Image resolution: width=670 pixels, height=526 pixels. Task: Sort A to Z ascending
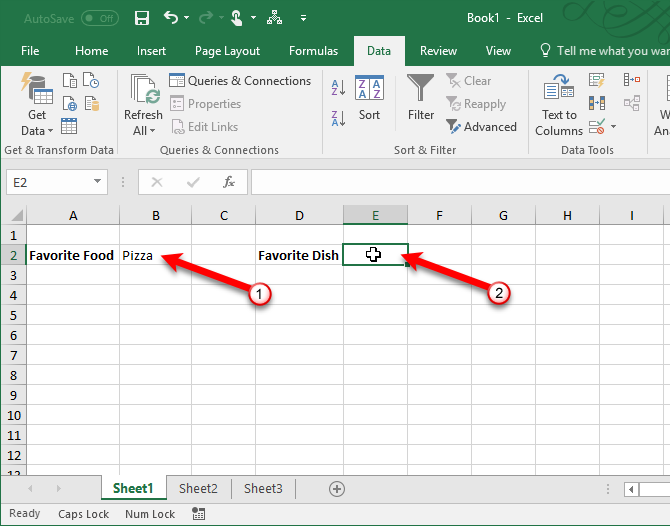(x=338, y=87)
